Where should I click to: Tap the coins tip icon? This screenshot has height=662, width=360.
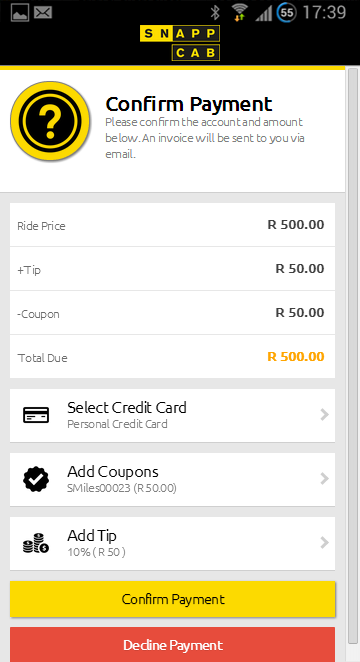(36, 543)
